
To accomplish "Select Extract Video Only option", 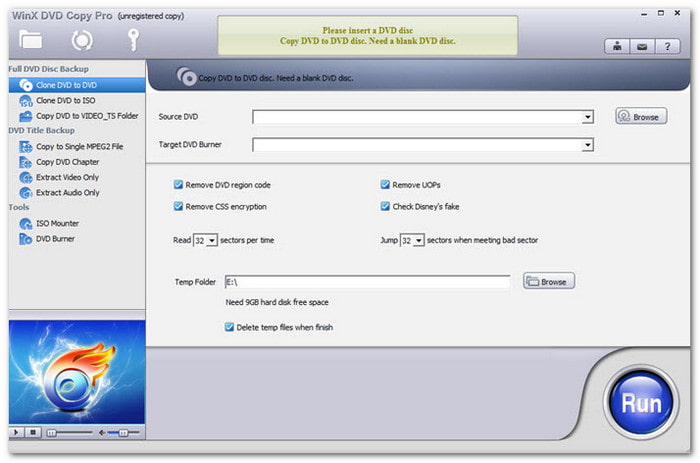I will click(77, 177).
